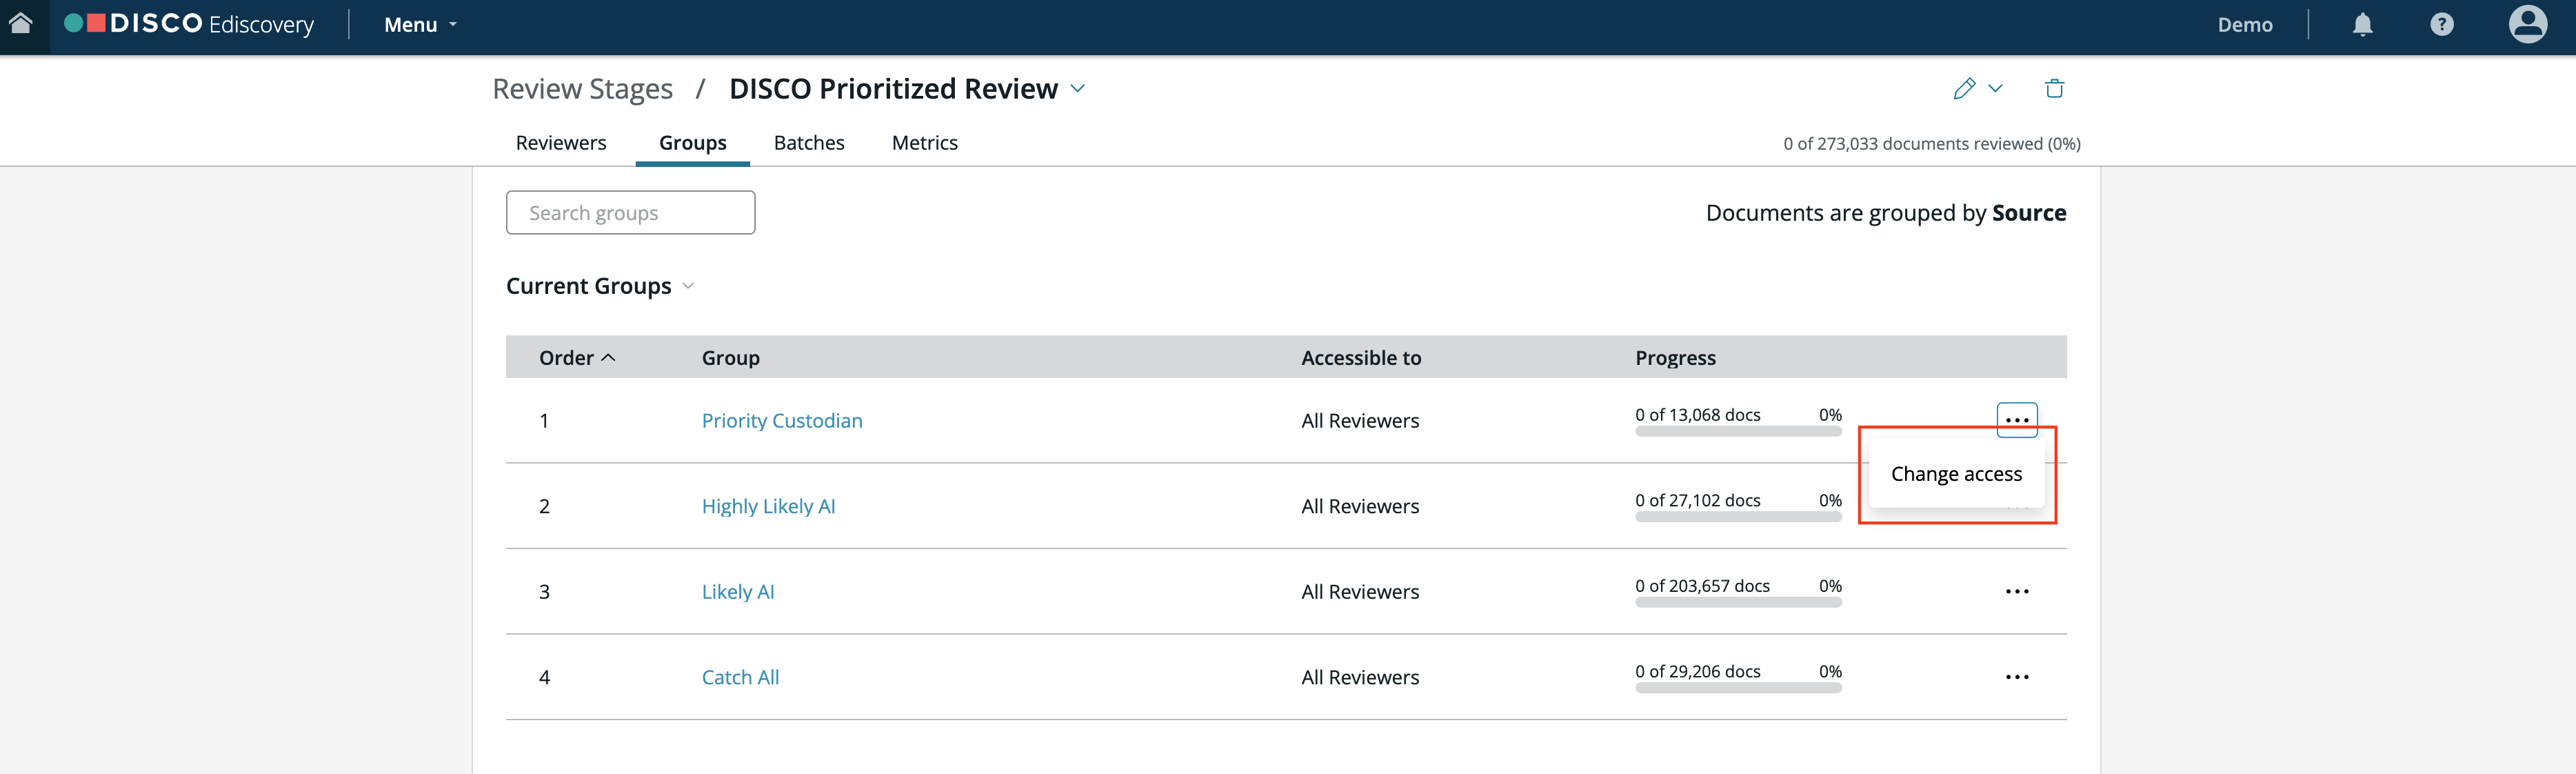The height and width of the screenshot is (774, 2576).
Task: Delete the review stage with trash icon
Action: click(x=2054, y=88)
